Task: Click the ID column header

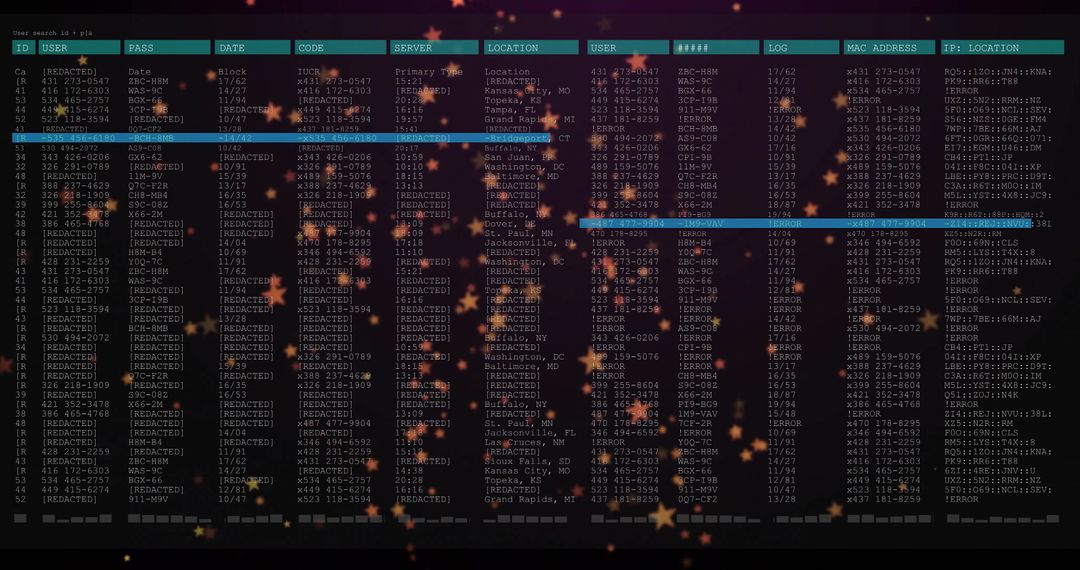Action: coord(23,48)
